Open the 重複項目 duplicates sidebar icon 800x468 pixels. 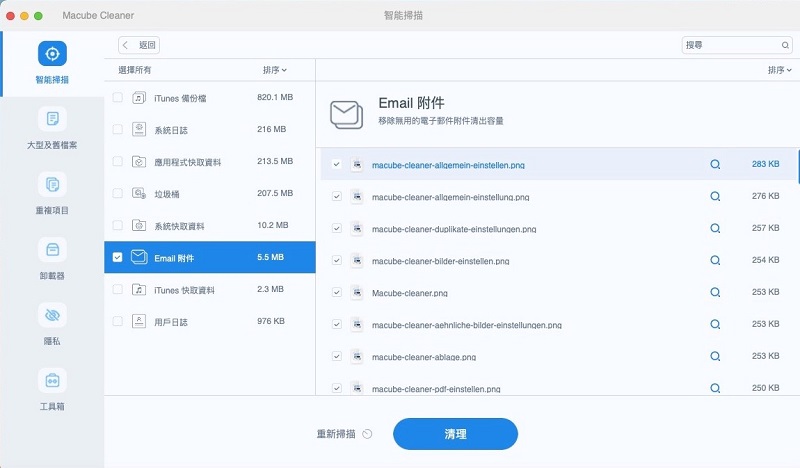[x=52, y=184]
